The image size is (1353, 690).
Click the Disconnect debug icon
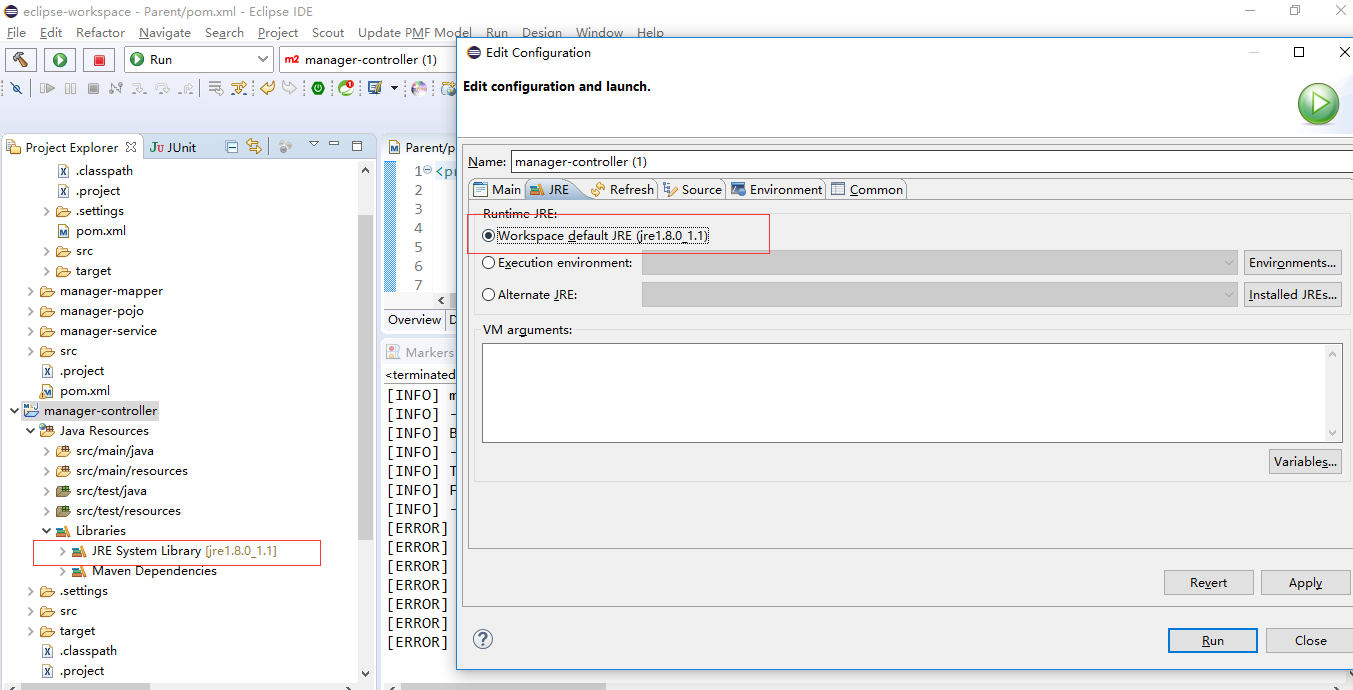coord(116,88)
